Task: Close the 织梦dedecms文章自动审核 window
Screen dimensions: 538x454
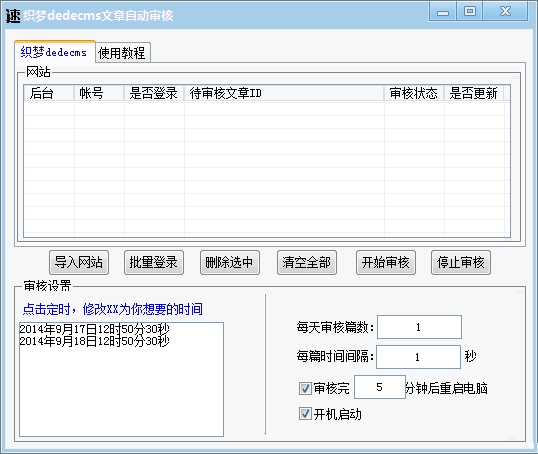Action: click(x=505, y=12)
